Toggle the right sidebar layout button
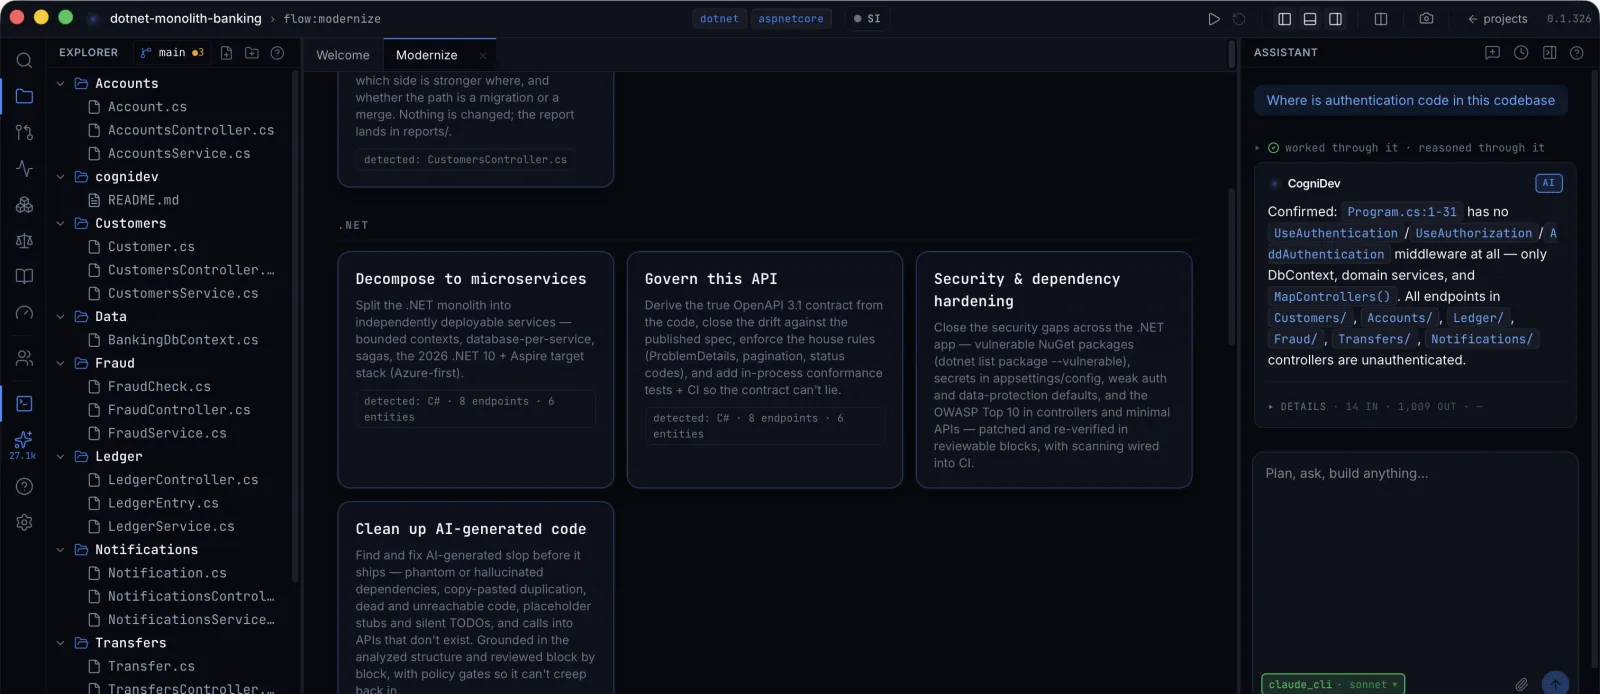This screenshot has width=1600, height=694. tap(1335, 18)
